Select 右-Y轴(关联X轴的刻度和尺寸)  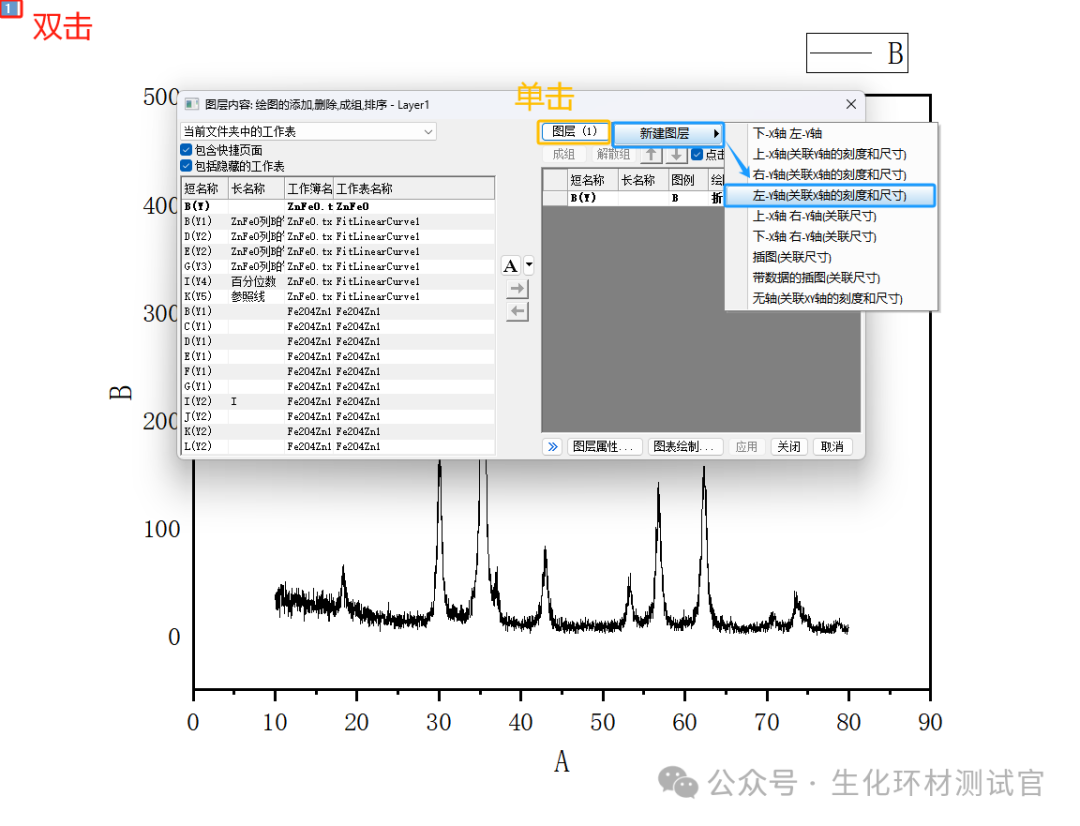click(x=831, y=174)
